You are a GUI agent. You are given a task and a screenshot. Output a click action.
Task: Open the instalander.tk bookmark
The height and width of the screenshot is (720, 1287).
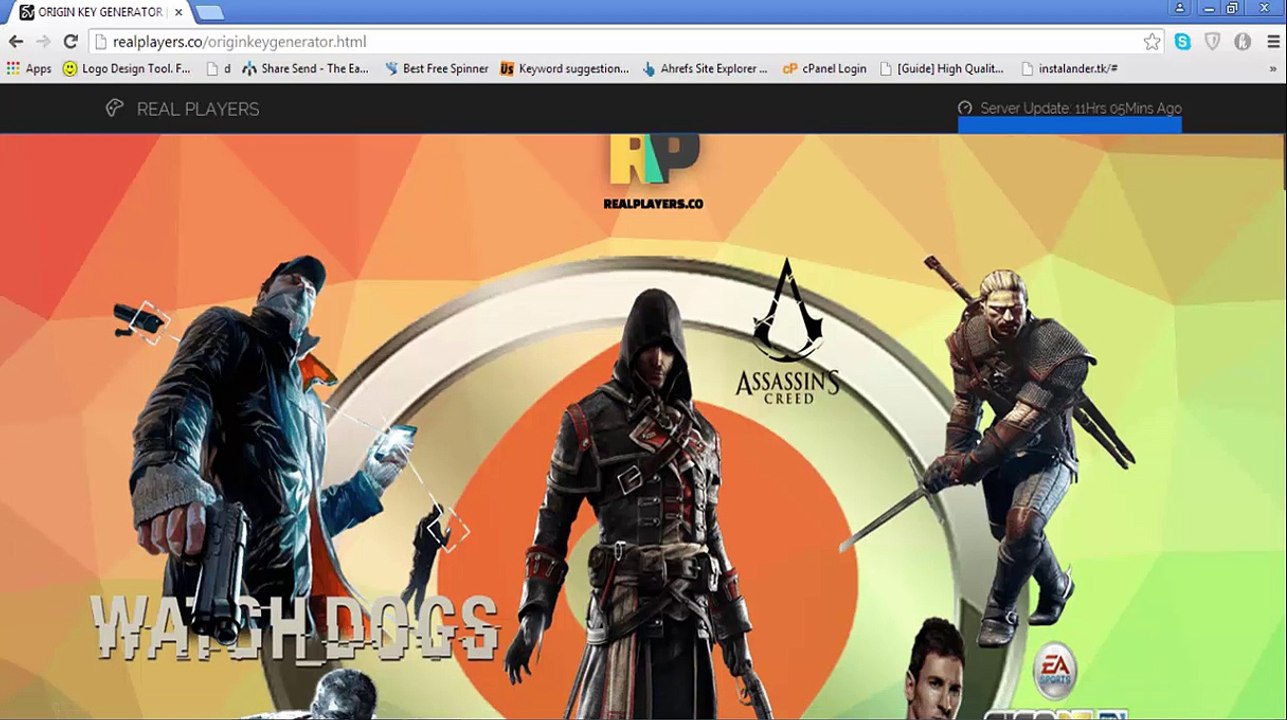point(1069,69)
